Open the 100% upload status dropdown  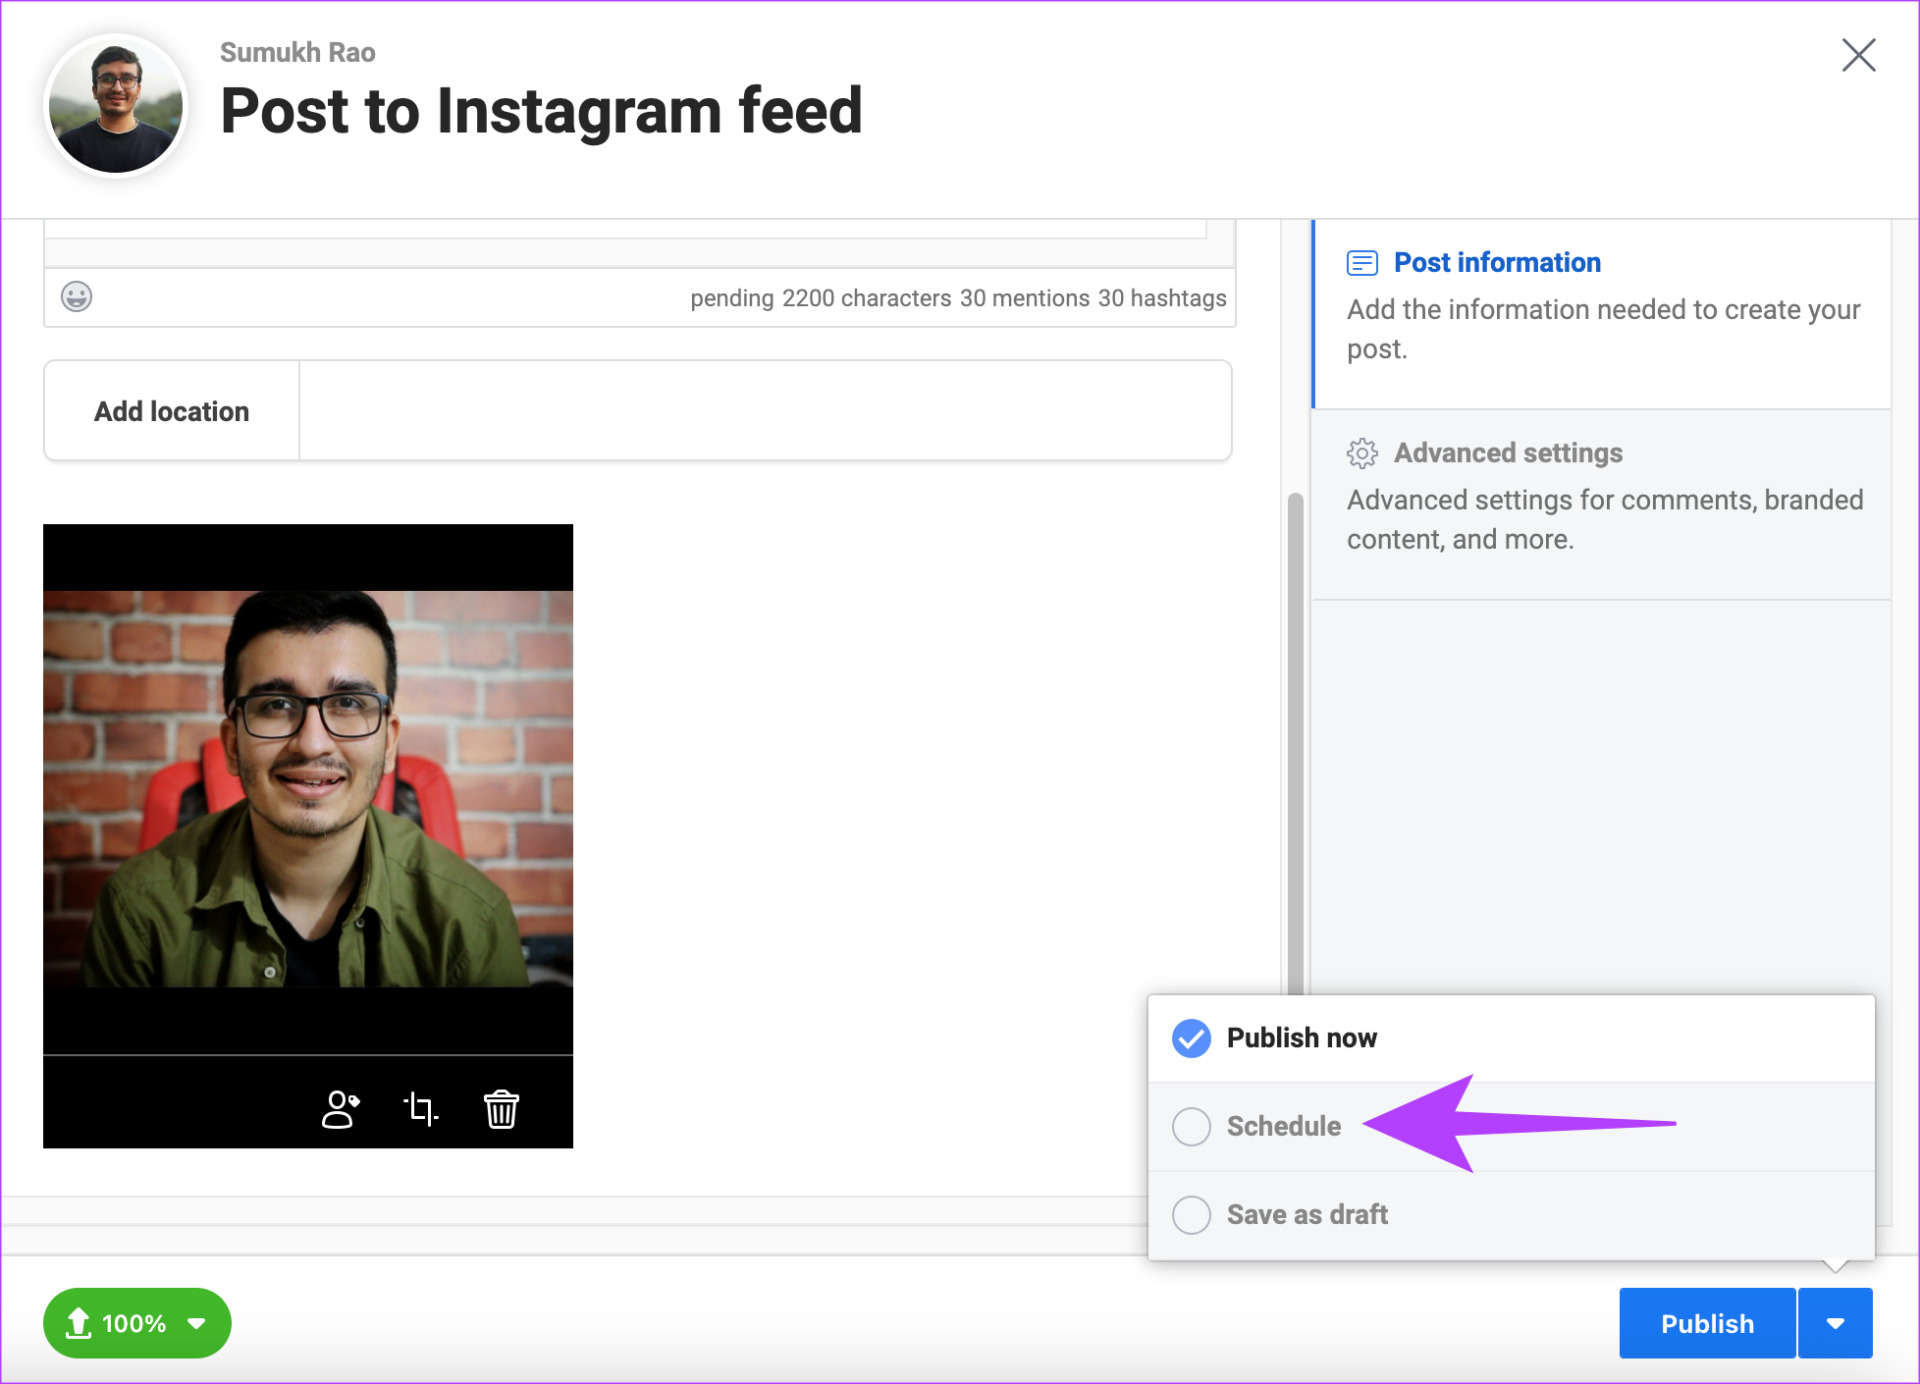pos(137,1323)
